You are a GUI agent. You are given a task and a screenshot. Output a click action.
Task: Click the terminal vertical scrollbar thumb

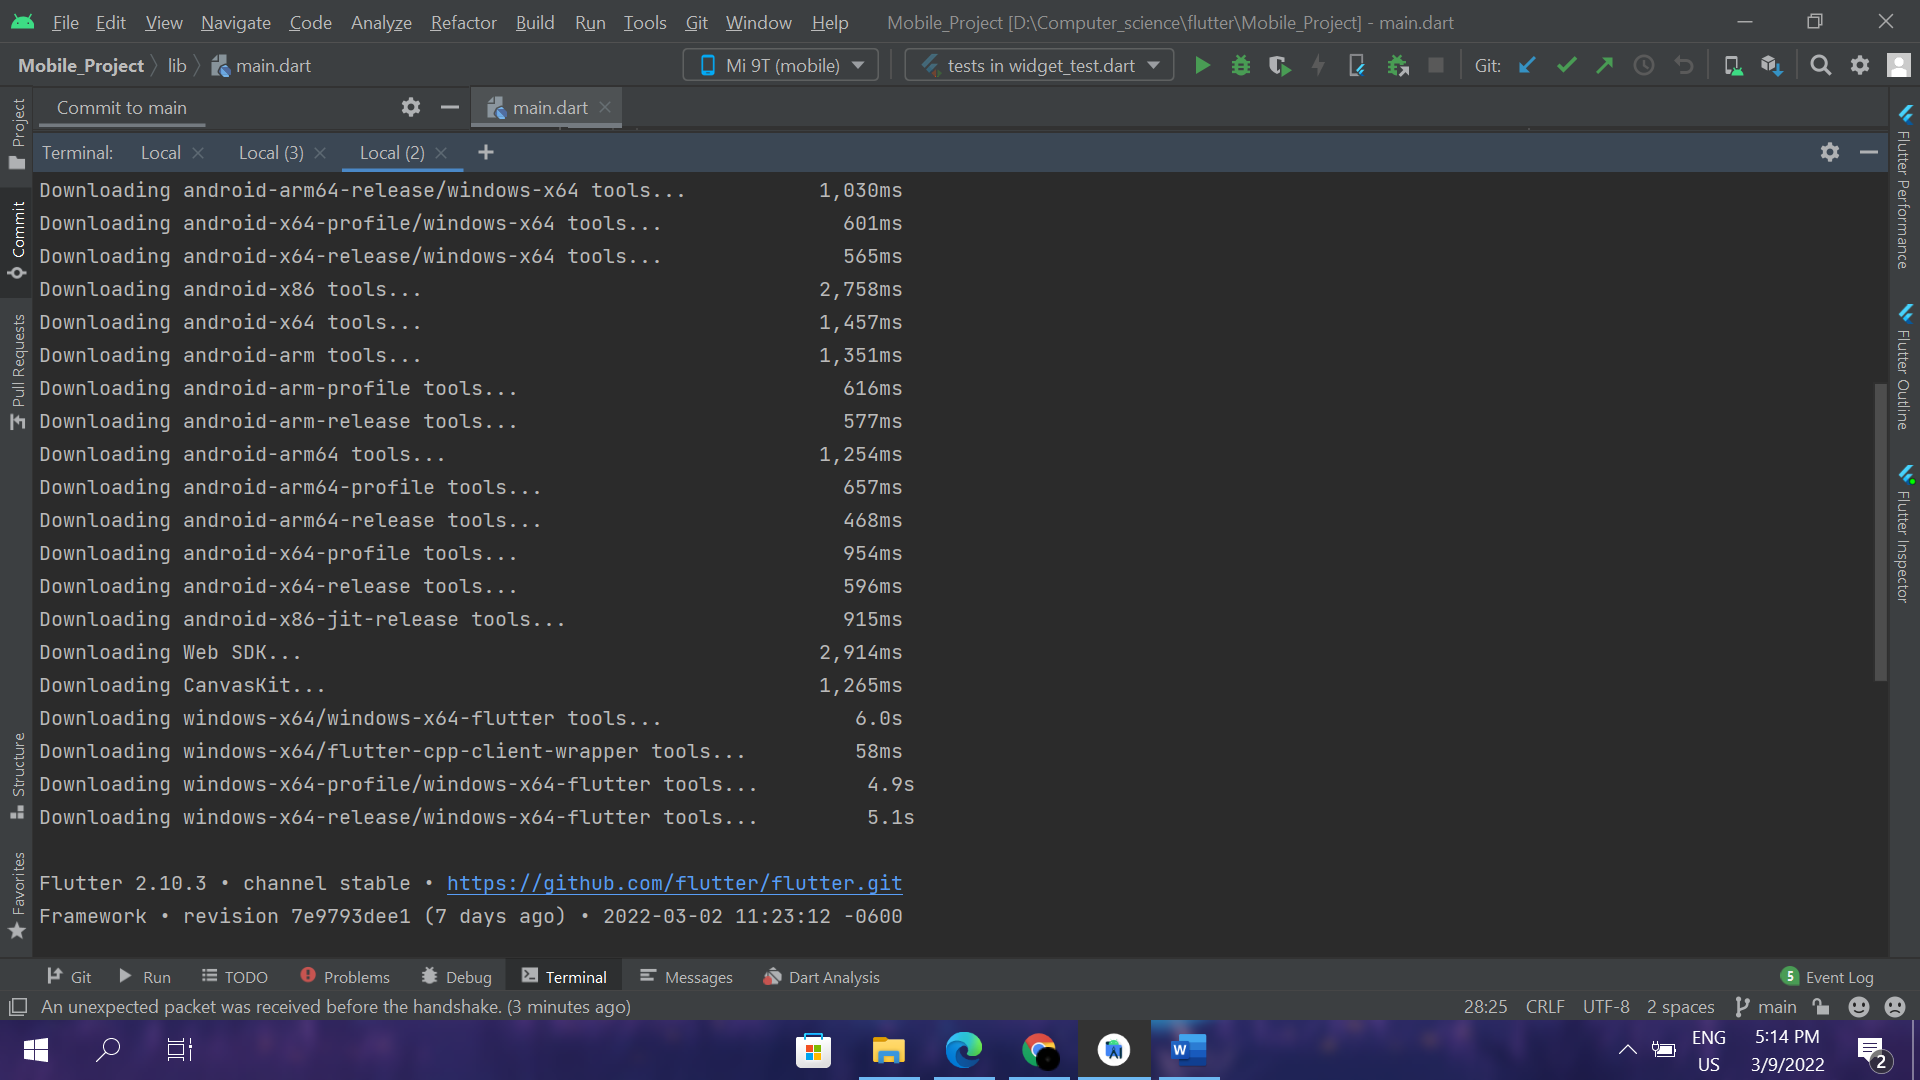(1880, 532)
